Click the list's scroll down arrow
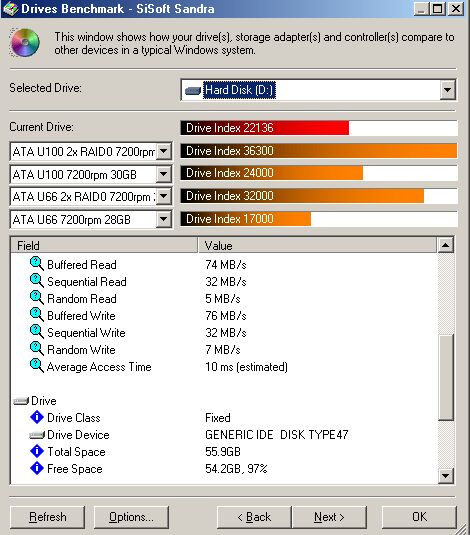 (x=446, y=476)
